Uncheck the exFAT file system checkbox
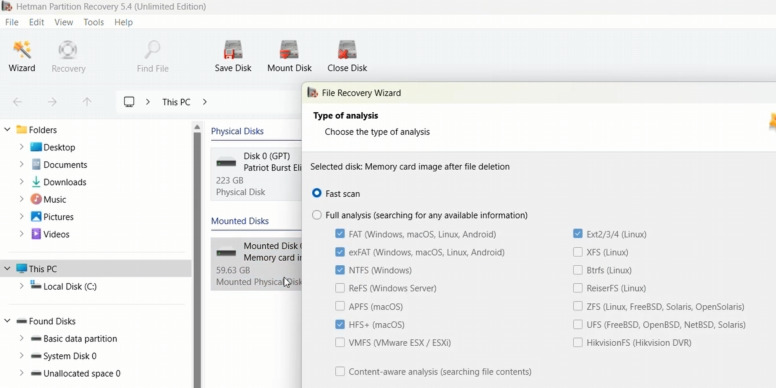The image size is (776, 388). (x=340, y=252)
